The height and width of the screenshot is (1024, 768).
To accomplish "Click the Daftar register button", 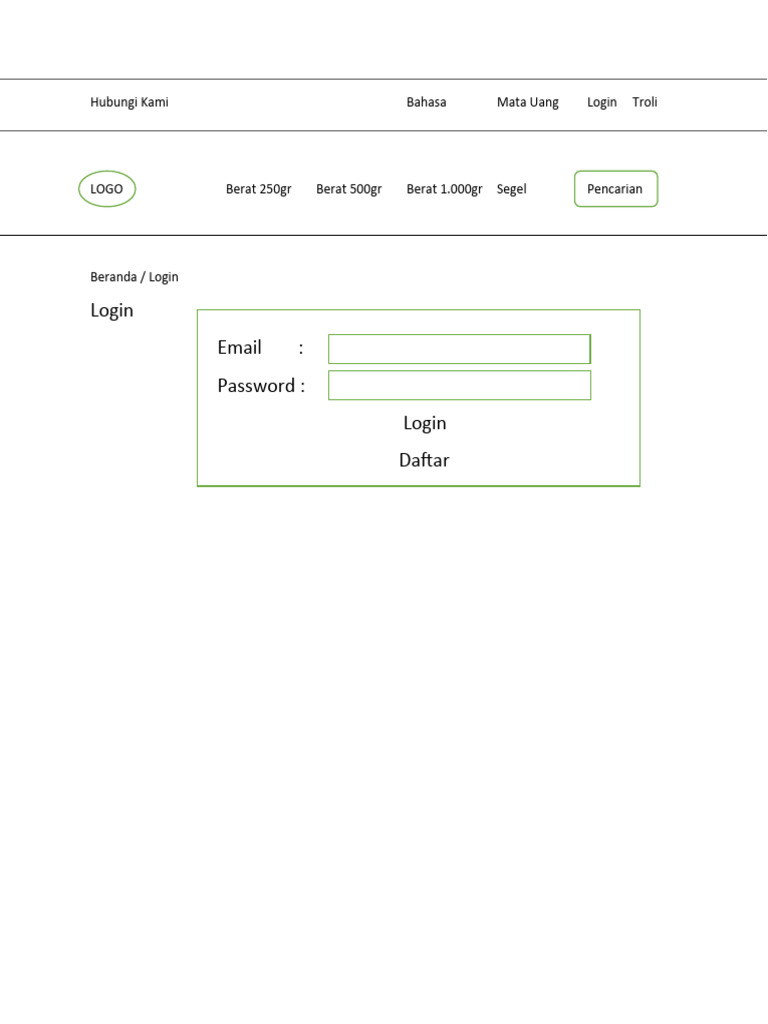I will click(424, 460).
